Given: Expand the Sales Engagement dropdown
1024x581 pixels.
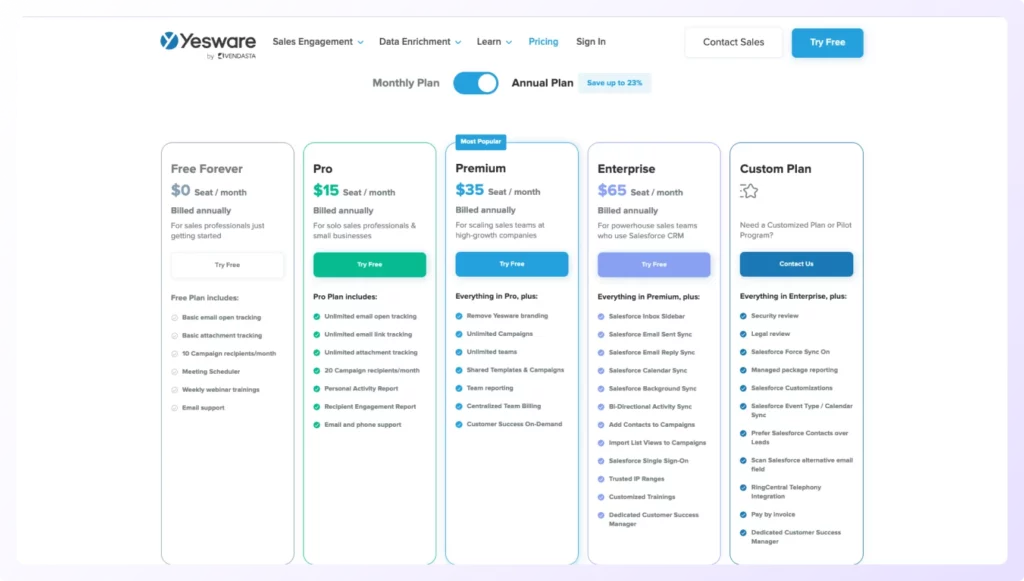Looking at the screenshot, I should [317, 42].
